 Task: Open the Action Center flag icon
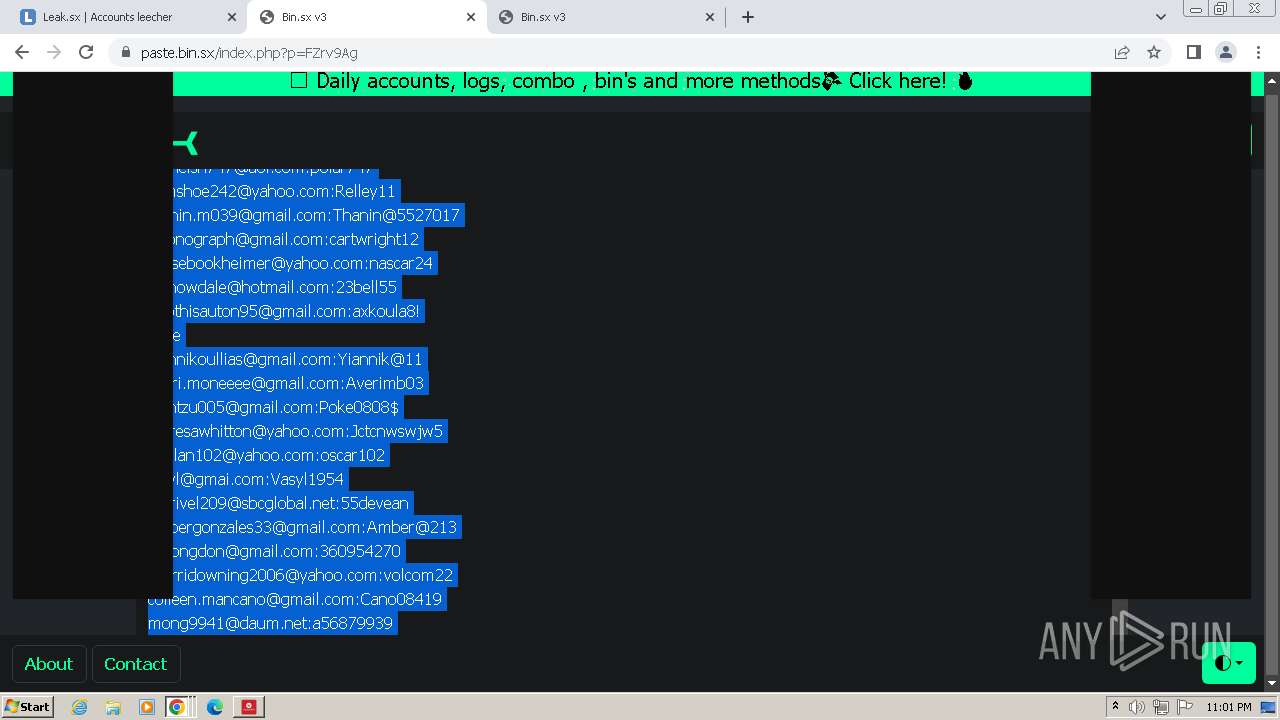click(1185, 707)
